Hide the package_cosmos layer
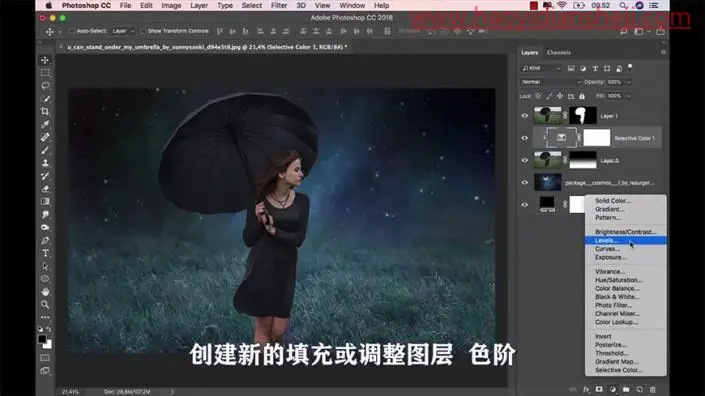Viewport: 705px width, 396px height. click(x=525, y=182)
